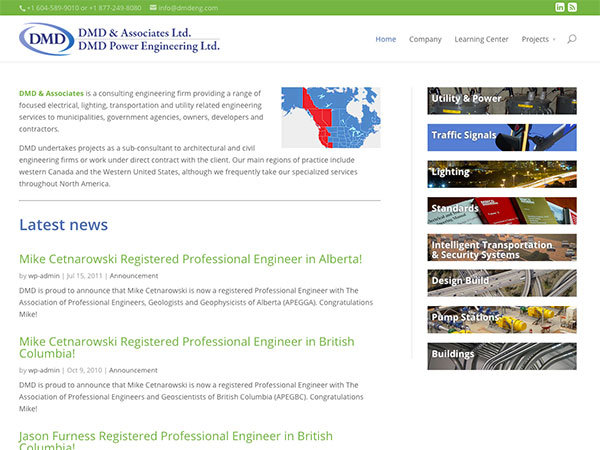Open the Buildings banner
This screenshot has width=600, height=450.
[502, 356]
